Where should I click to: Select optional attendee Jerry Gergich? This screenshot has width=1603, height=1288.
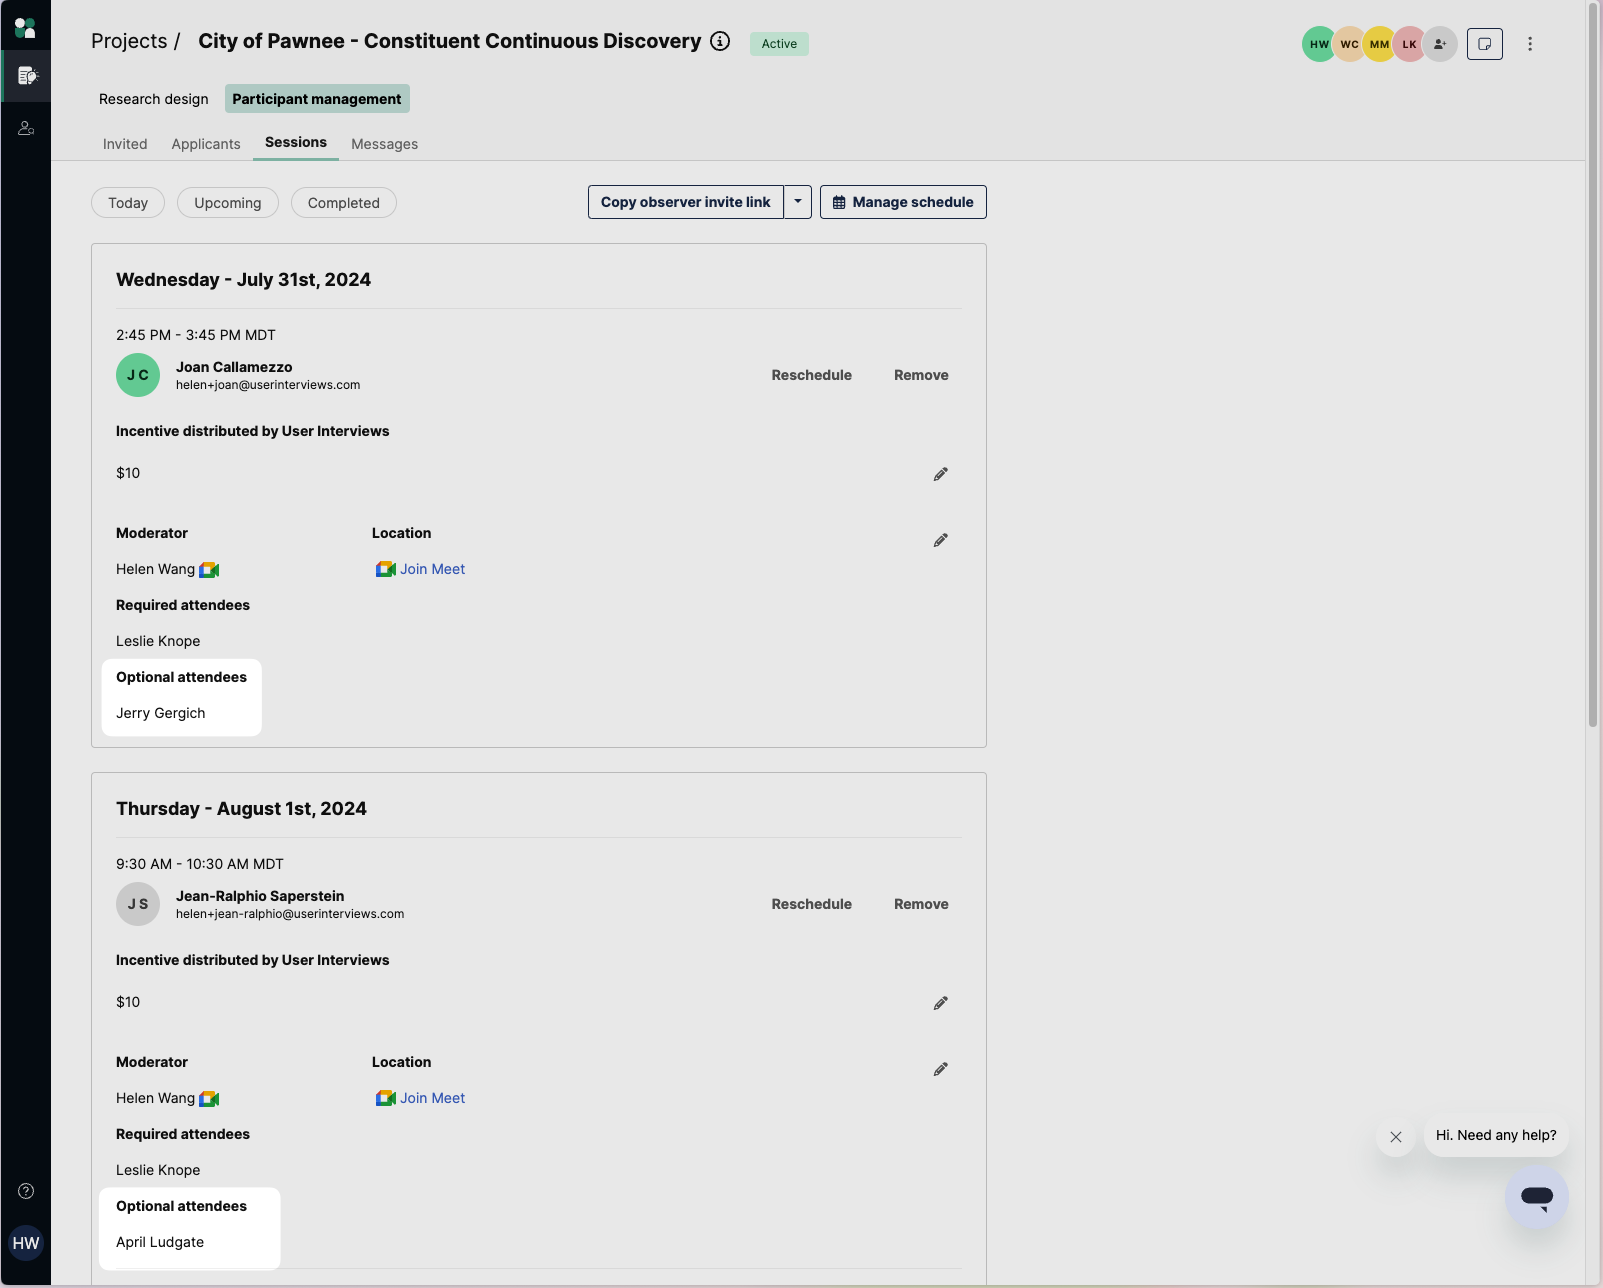[161, 713]
